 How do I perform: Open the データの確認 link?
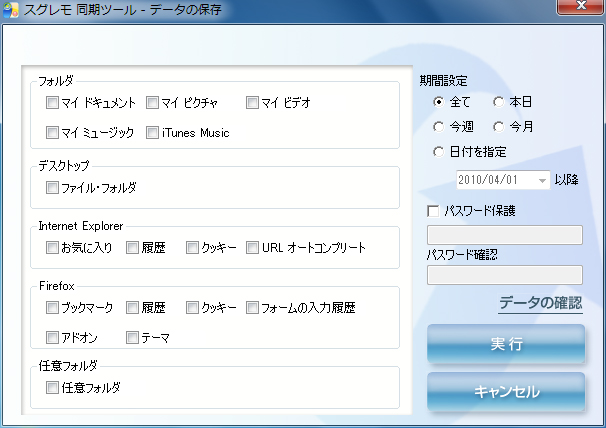pos(540,303)
